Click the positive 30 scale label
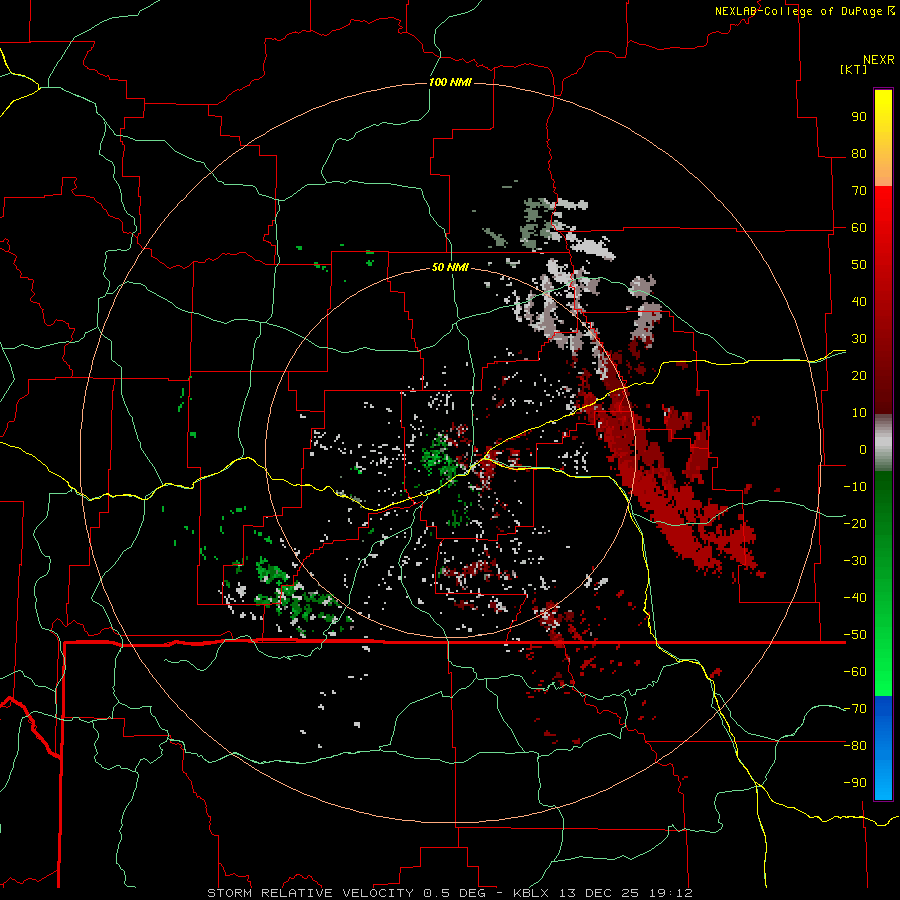This screenshot has width=900, height=900. pos(859,339)
